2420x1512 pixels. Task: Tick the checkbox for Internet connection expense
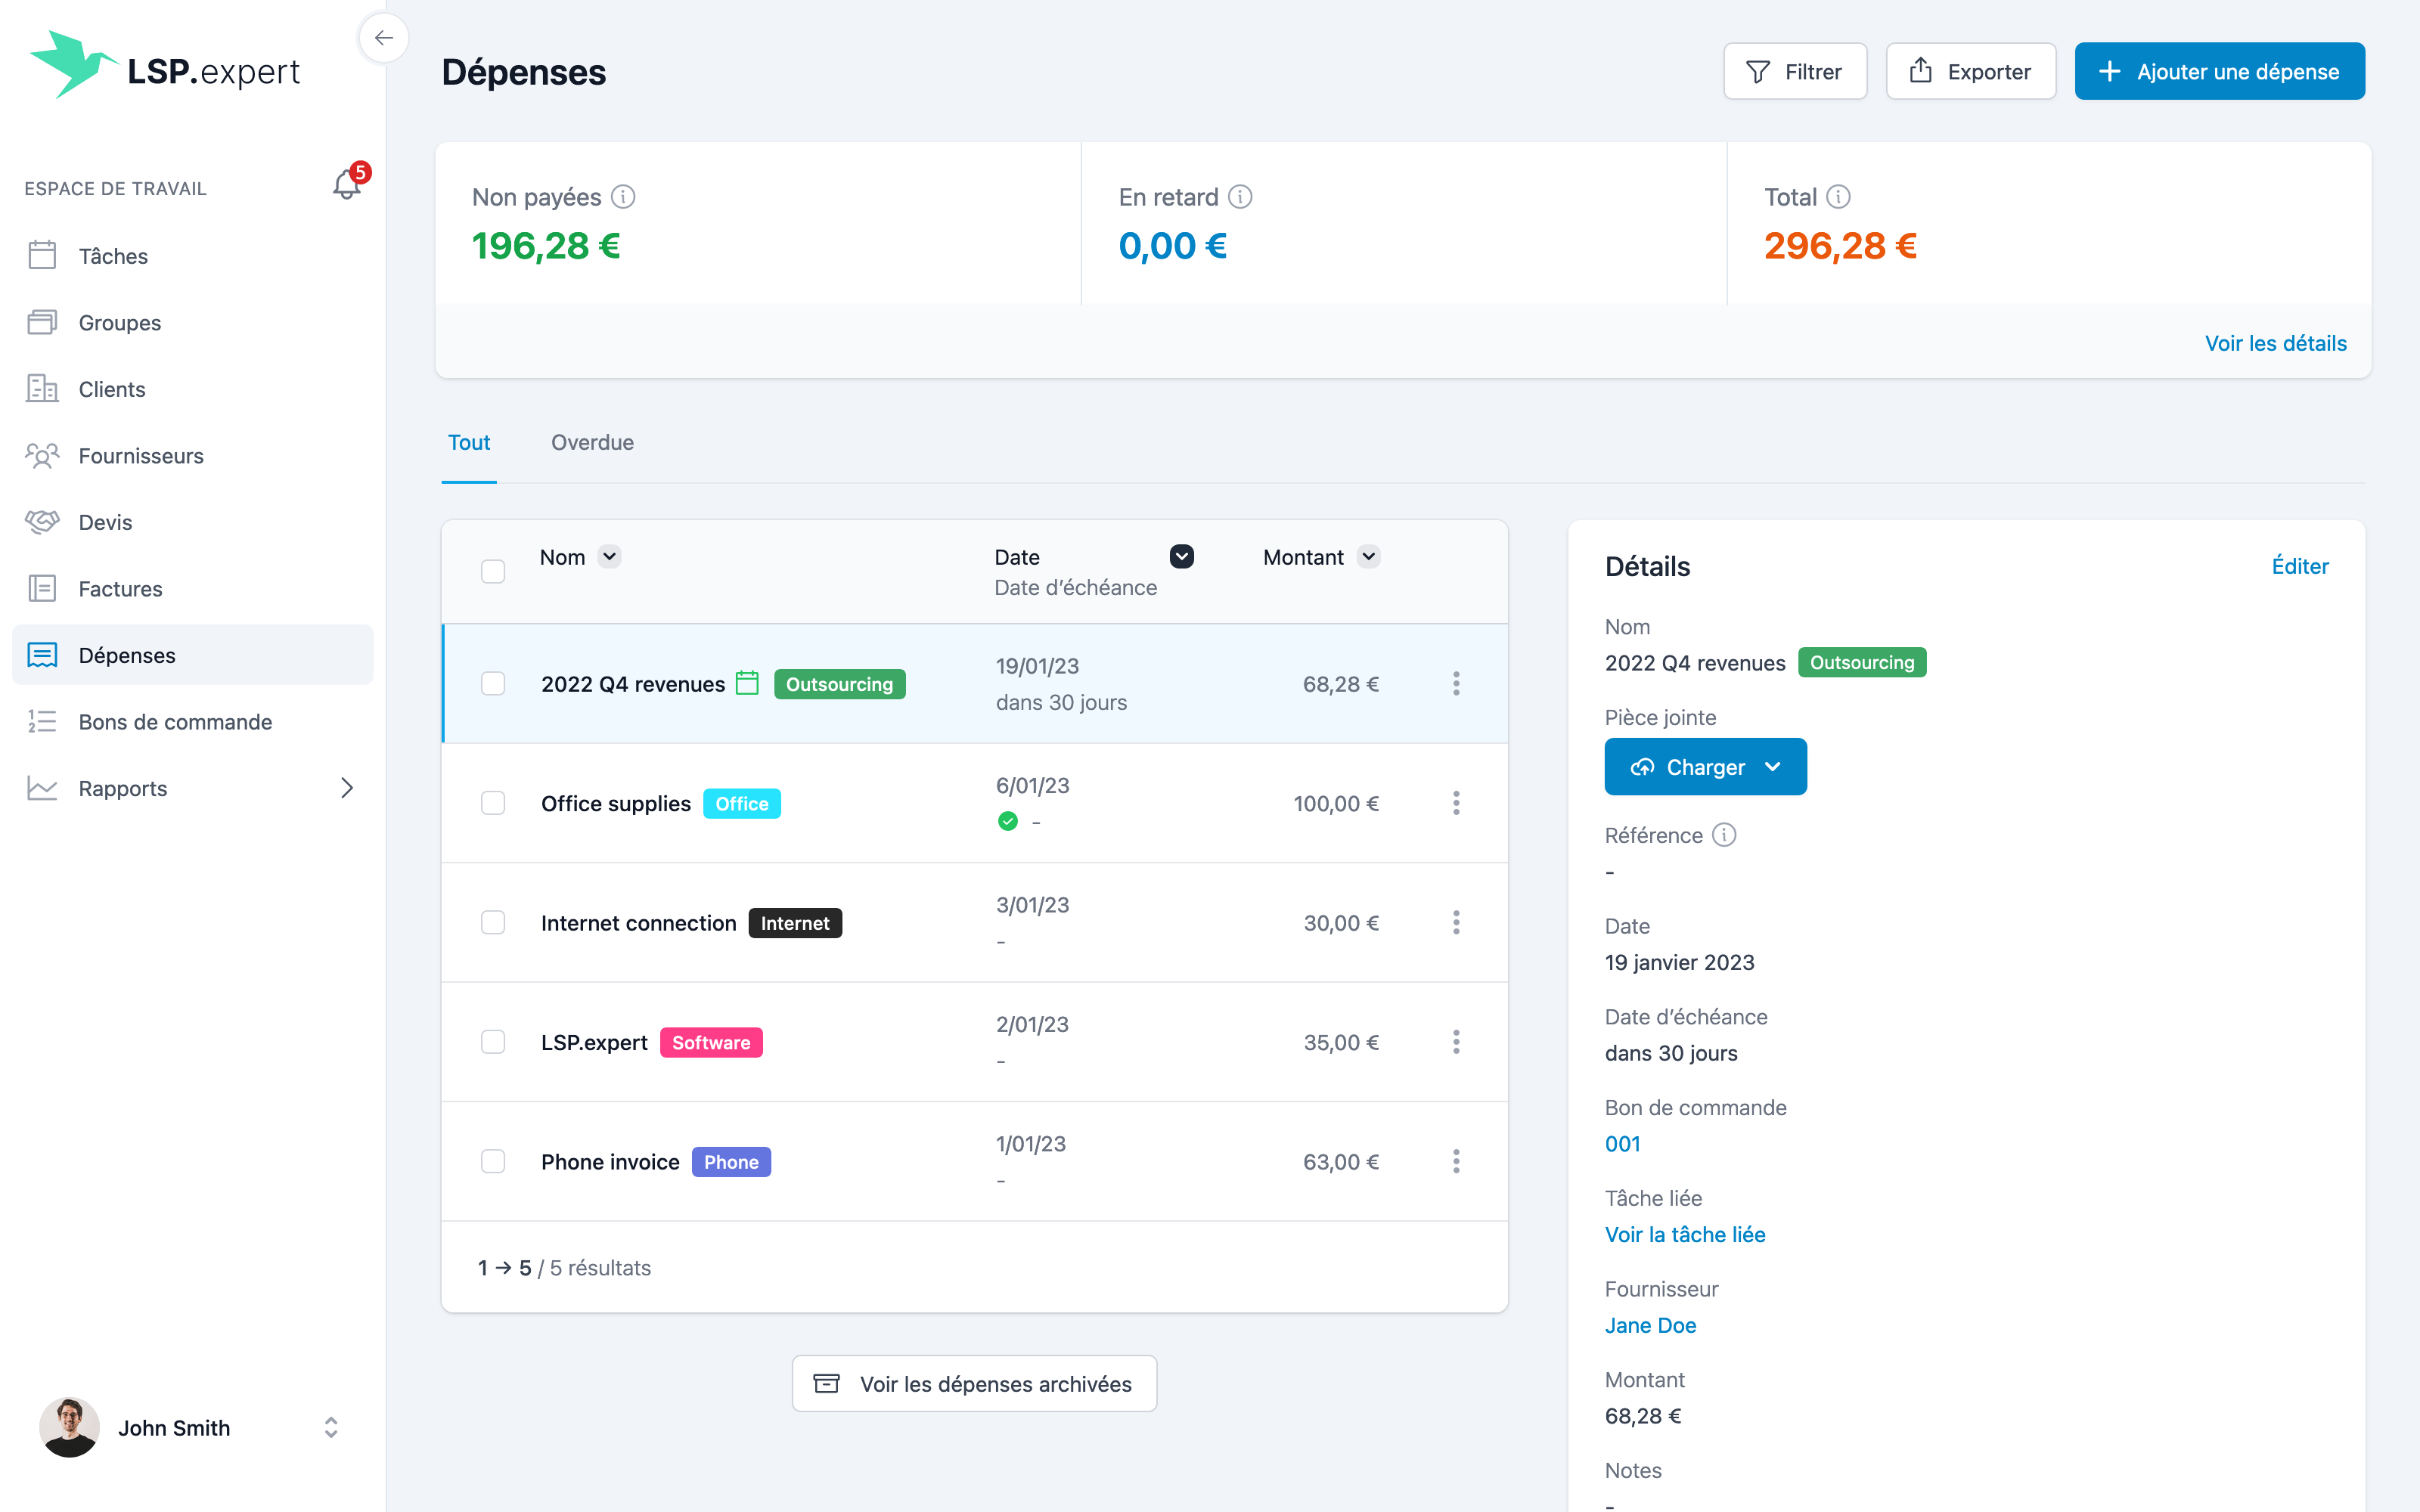coord(493,922)
